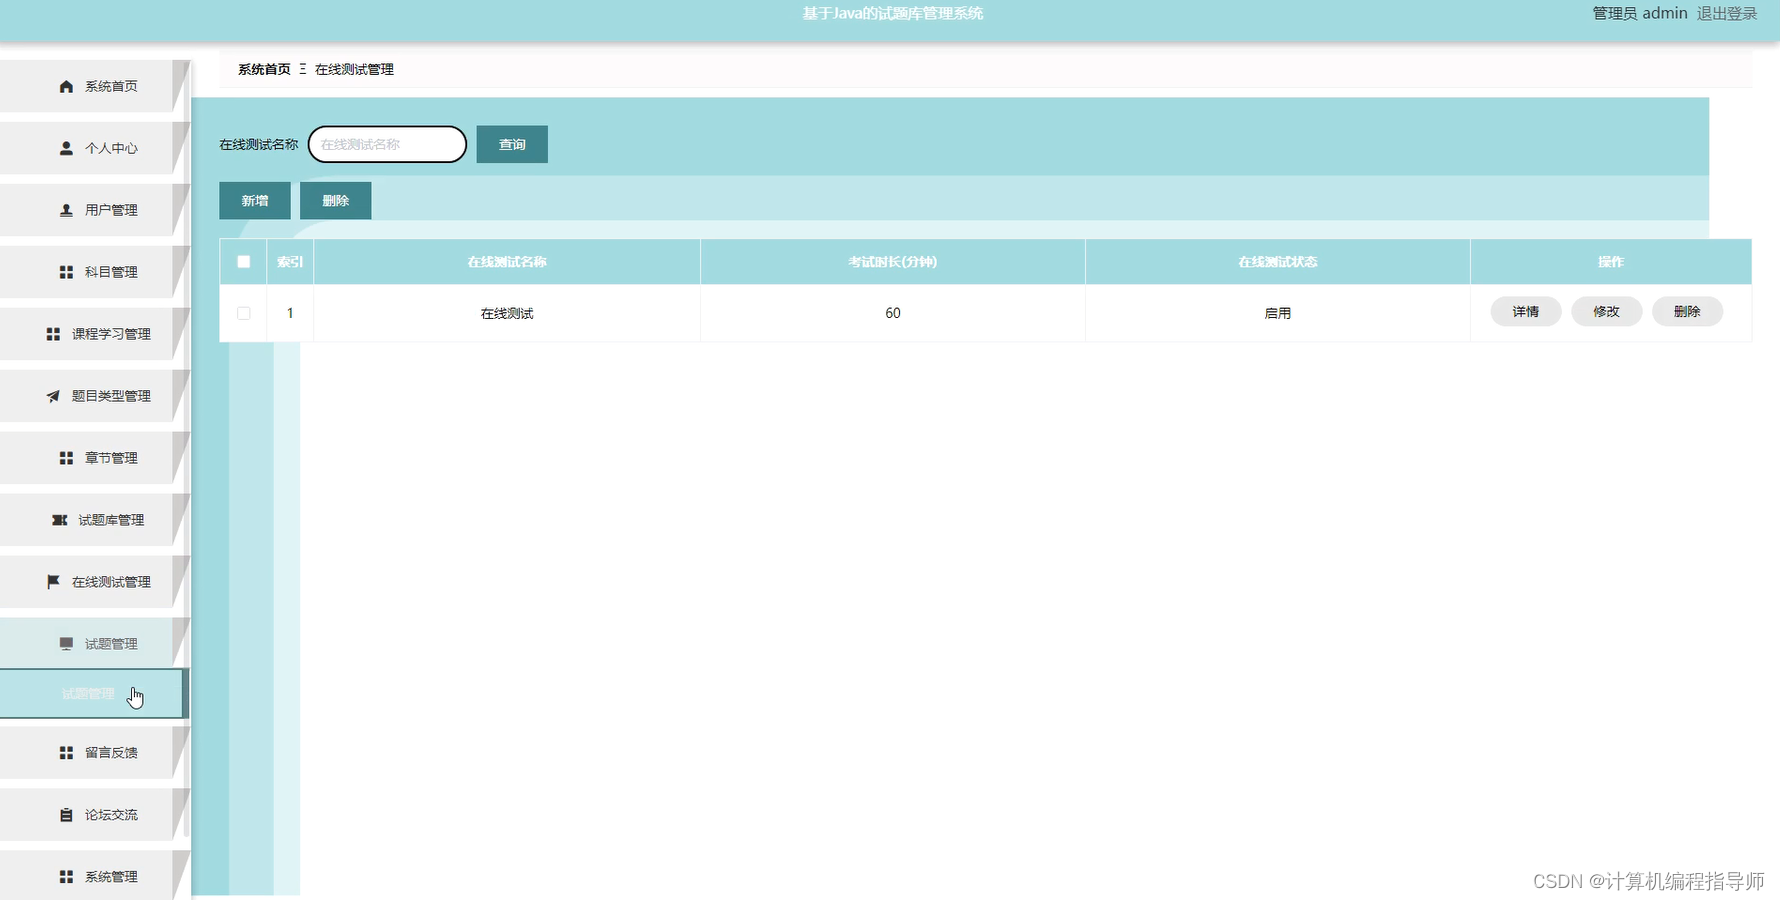
Task: Click the ticket icon beside 试题库管理
Action: click(x=60, y=520)
